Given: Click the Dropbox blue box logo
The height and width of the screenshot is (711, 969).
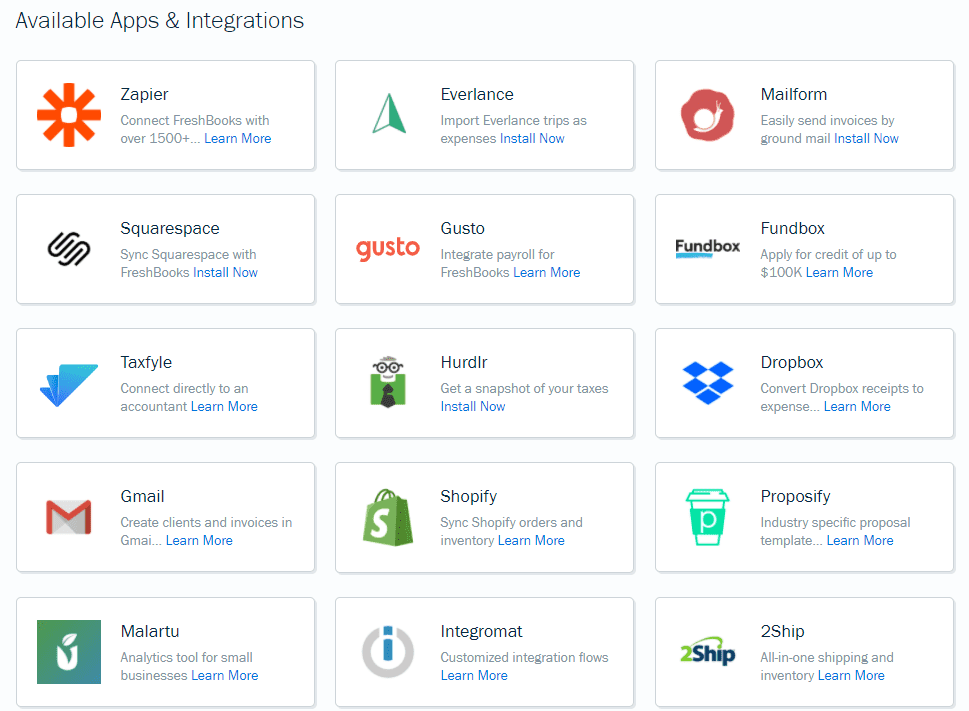Looking at the screenshot, I should pyautogui.click(x=708, y=383).
